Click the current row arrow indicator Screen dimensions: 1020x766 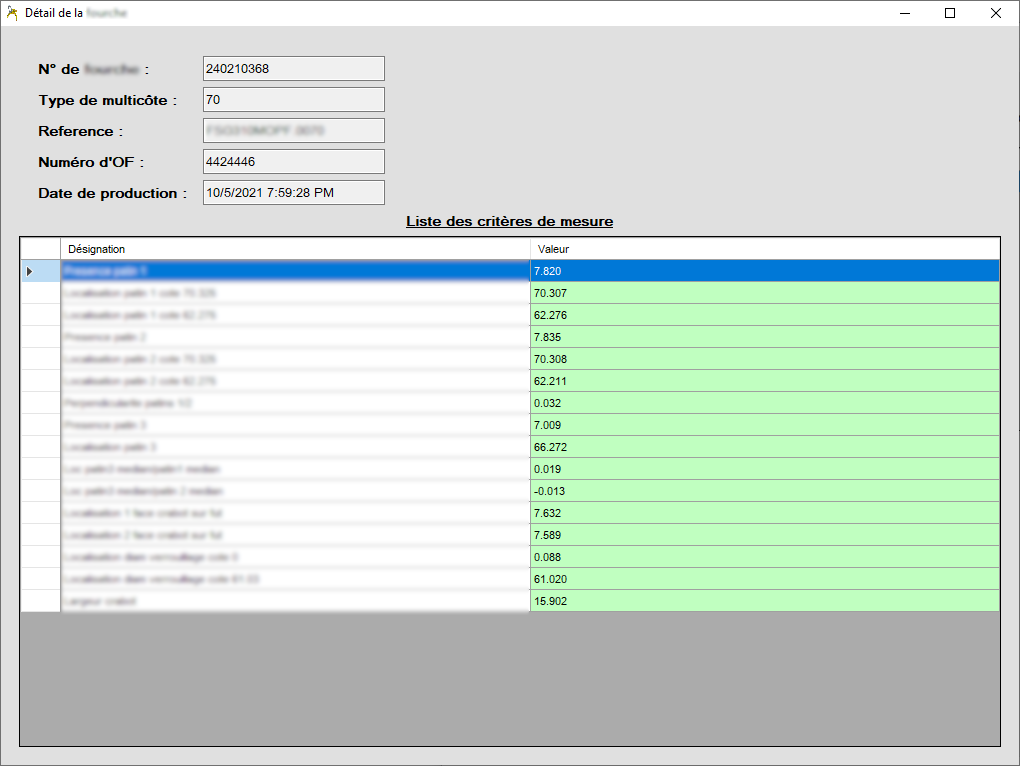pyautogui.click(x=29, y=271)
